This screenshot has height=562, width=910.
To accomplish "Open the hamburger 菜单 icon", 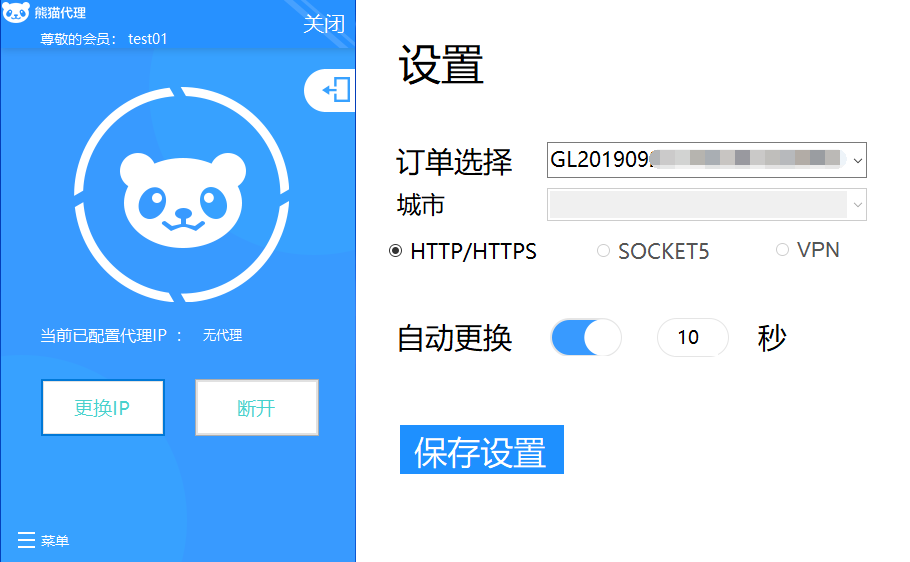I will coord(26,540).
